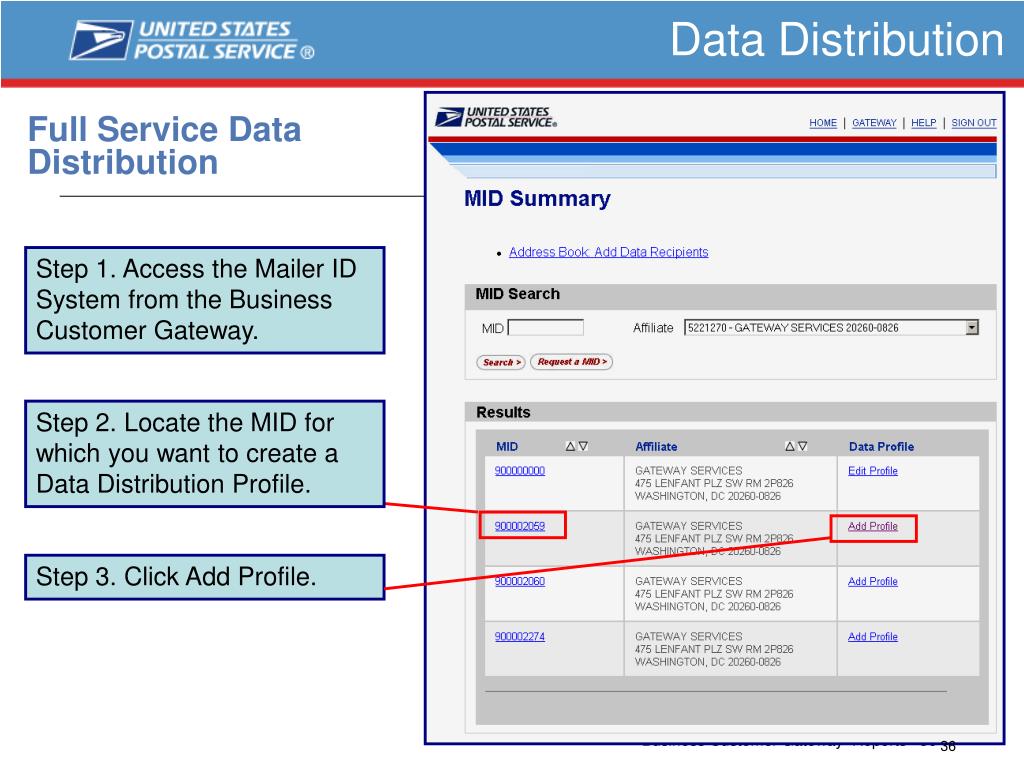1024x768 pixels.
Task: Sort Affiliate column descending with down arrow
Action: tap(803, 447)
